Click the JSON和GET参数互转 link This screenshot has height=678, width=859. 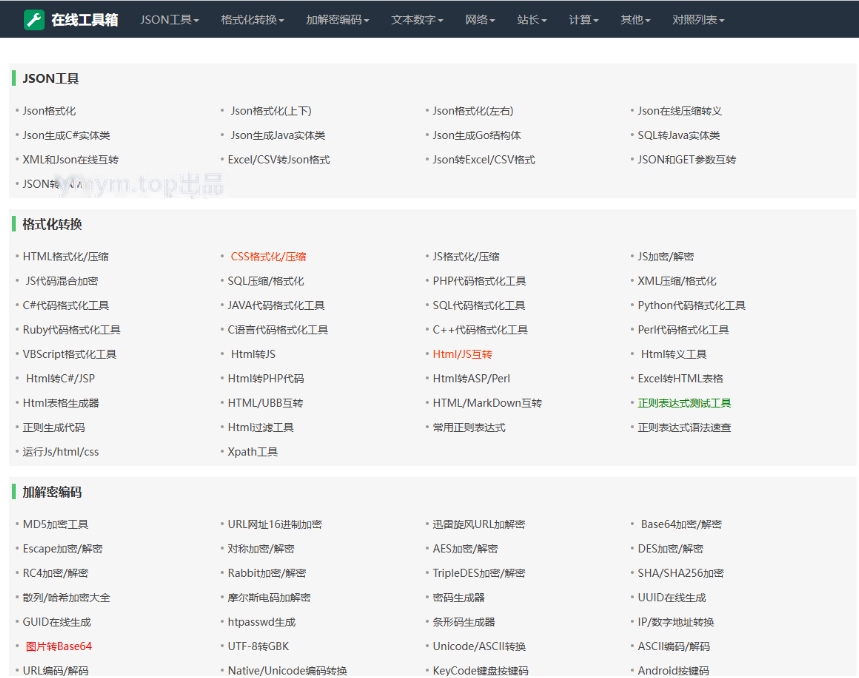tap(687, 160)
